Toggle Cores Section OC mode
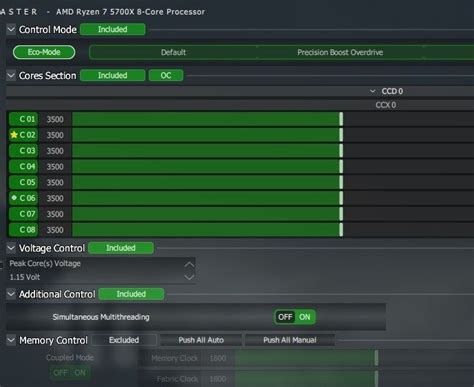The width and height of the screenshot is (474, 387). (166, 75)
